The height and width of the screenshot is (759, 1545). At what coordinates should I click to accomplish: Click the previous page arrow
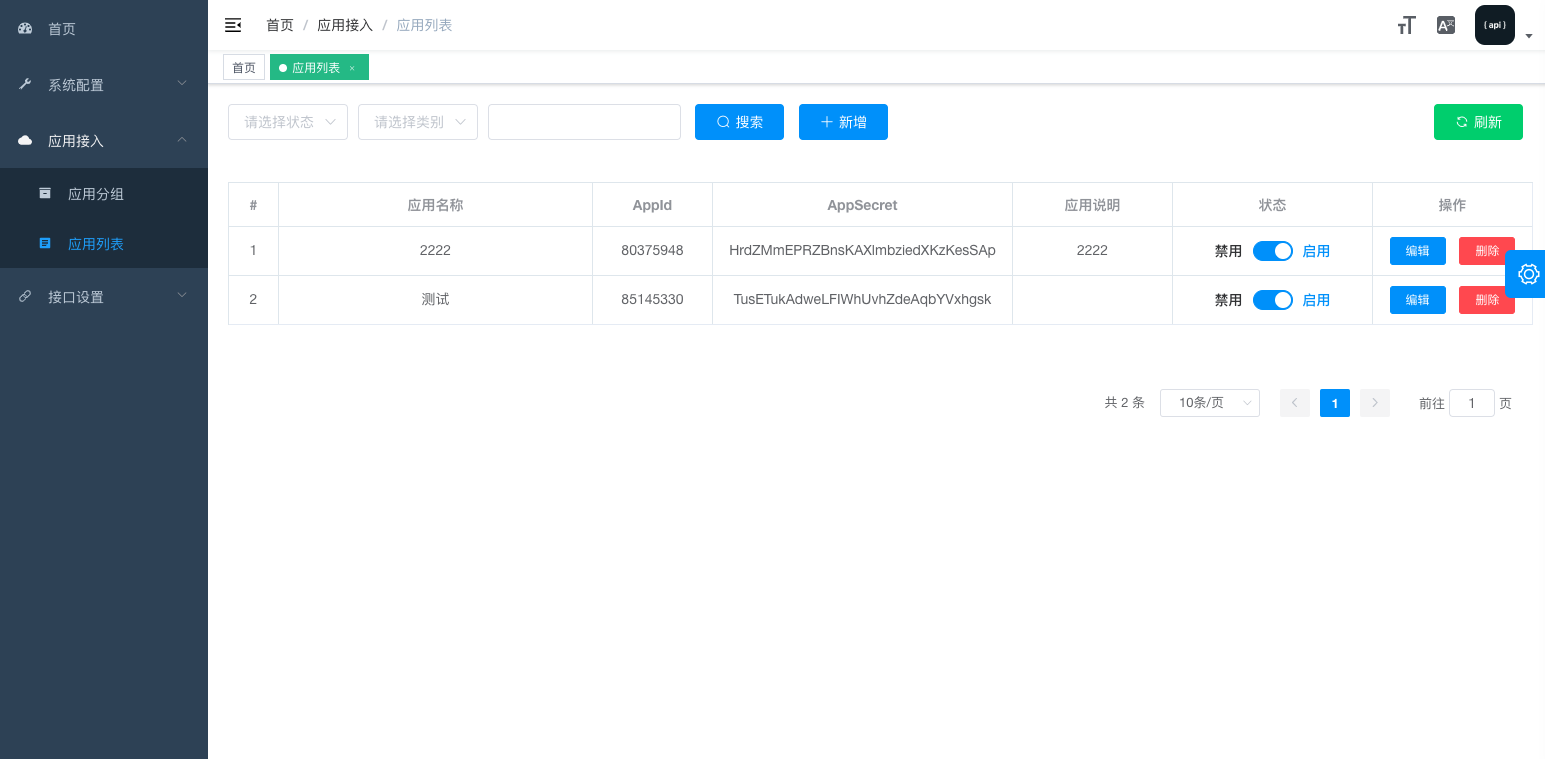click(x=1295, y=403)
